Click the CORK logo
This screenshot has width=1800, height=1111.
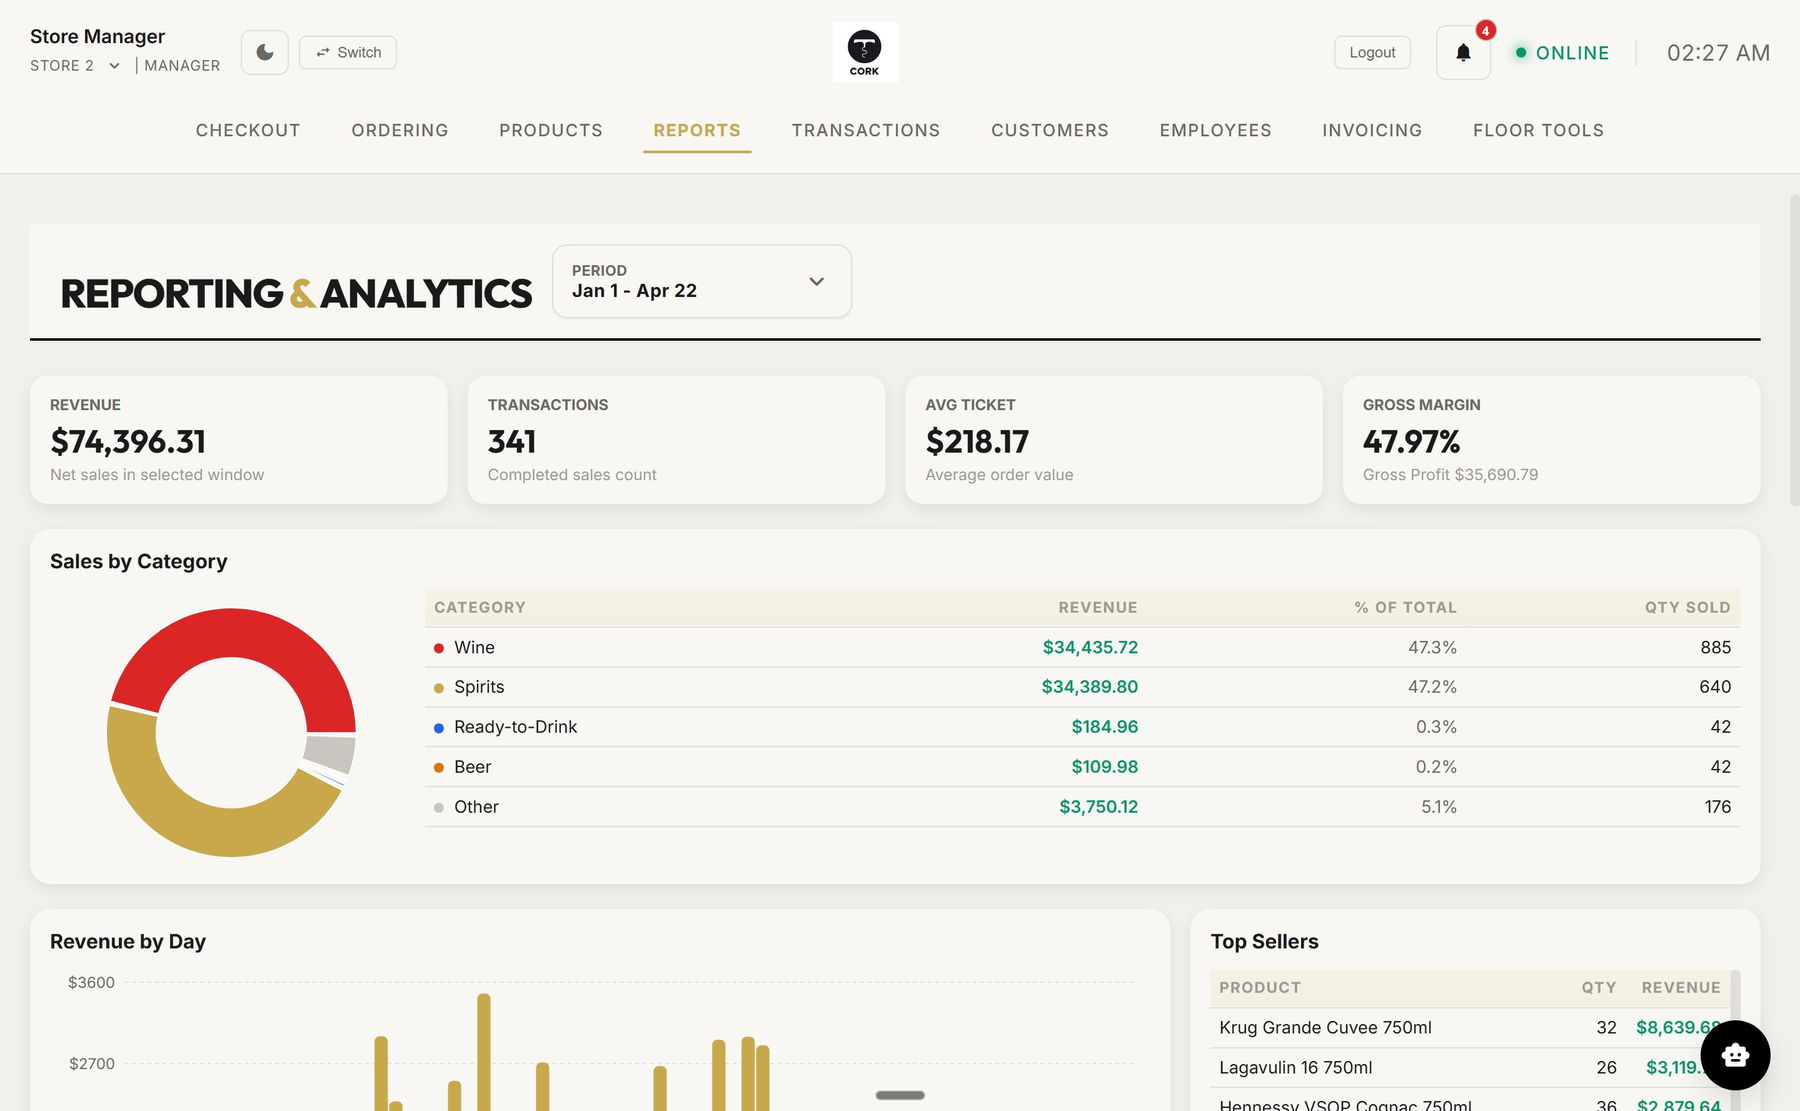865,51
